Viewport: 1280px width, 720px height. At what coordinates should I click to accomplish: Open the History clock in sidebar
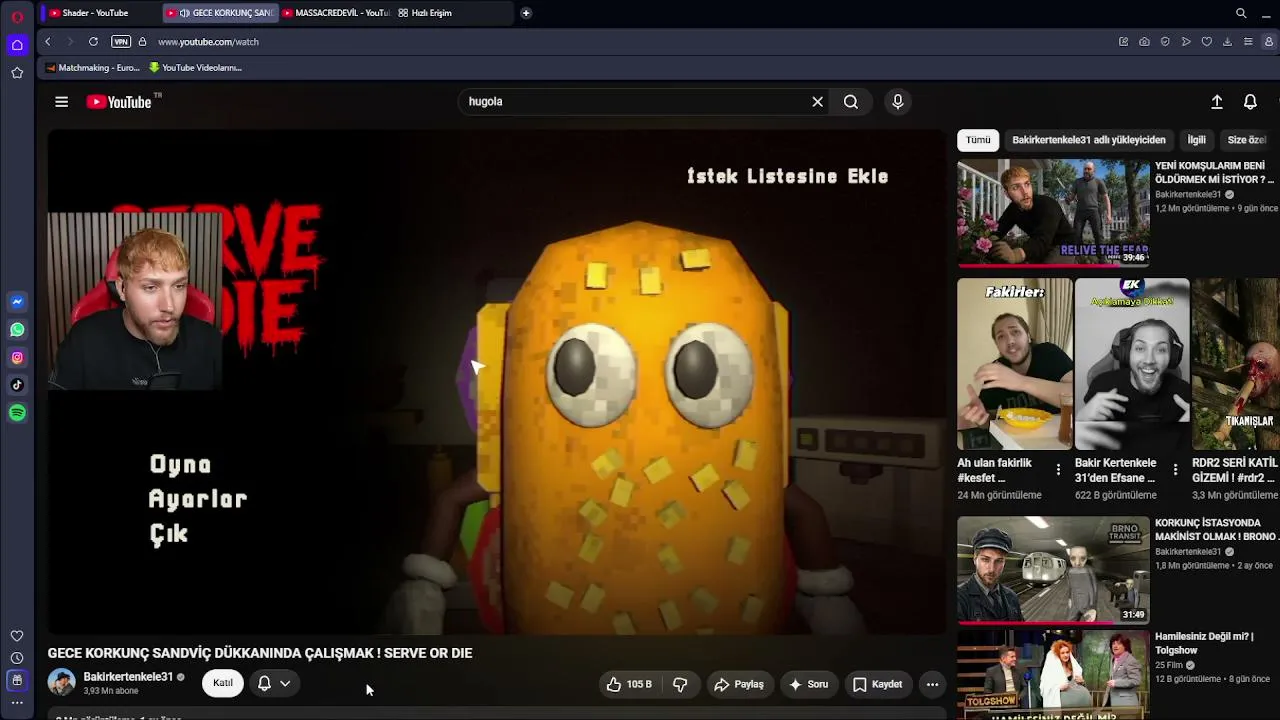point(17,658)
